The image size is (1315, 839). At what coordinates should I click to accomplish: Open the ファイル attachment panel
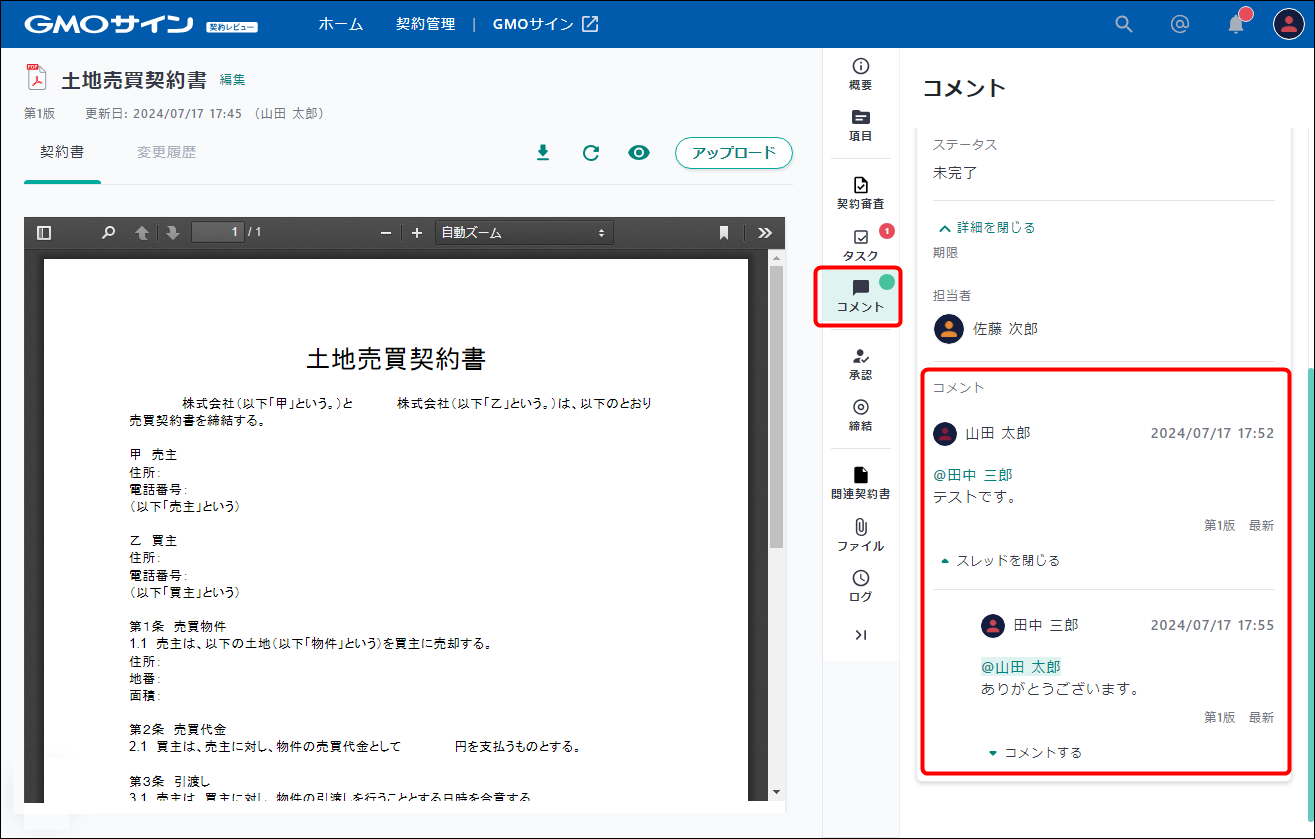[860, 535]
